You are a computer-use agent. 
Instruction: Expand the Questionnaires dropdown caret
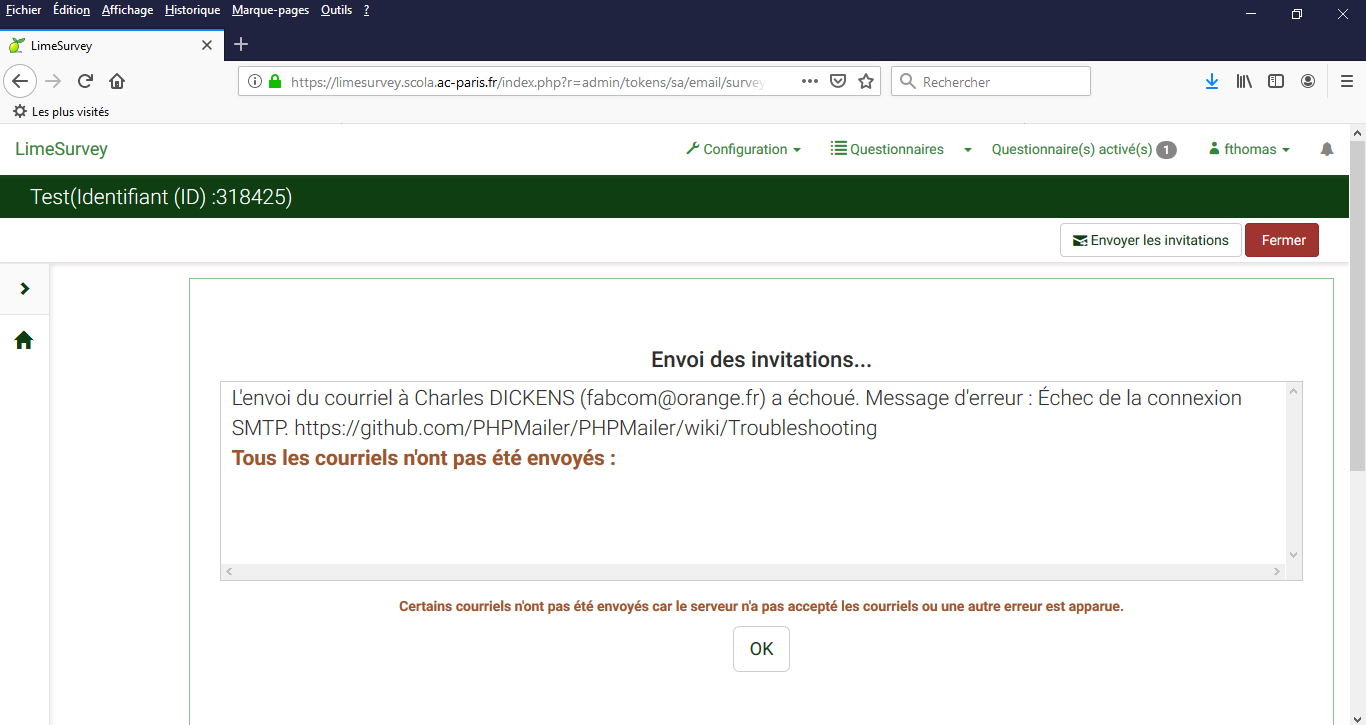tap(967, 149)
